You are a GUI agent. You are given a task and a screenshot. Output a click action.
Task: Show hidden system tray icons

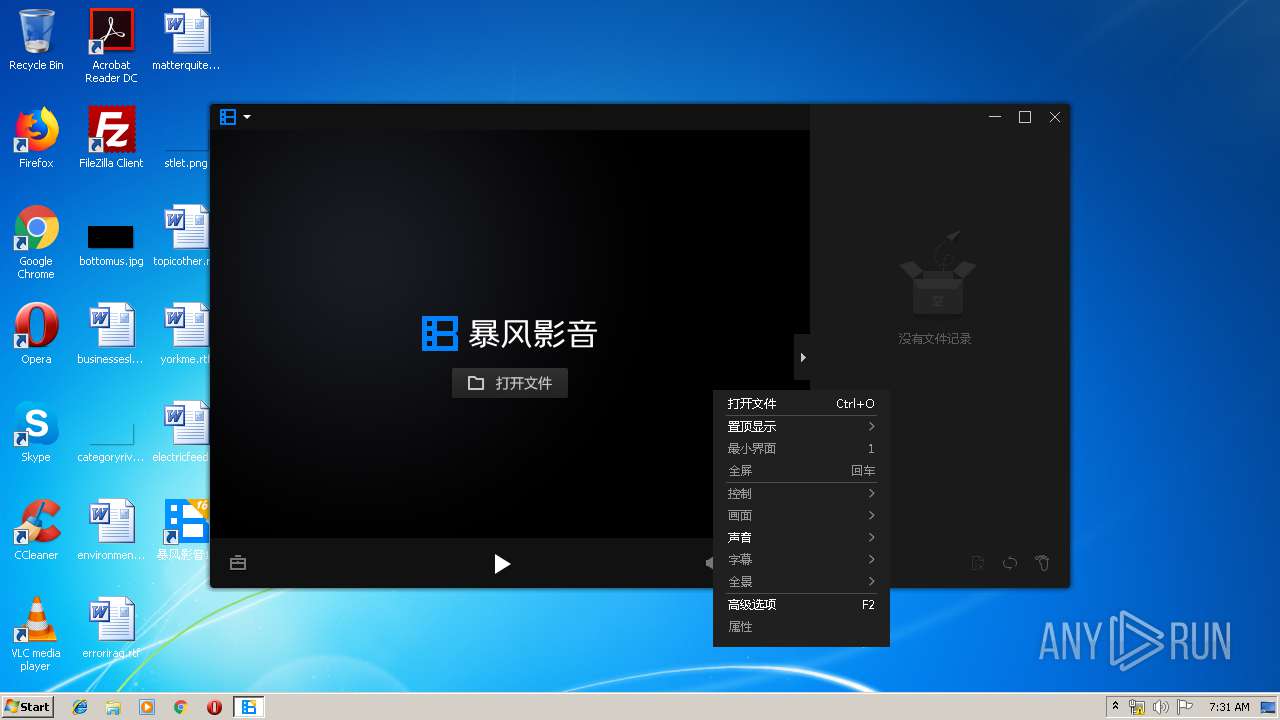point(1115,707)
